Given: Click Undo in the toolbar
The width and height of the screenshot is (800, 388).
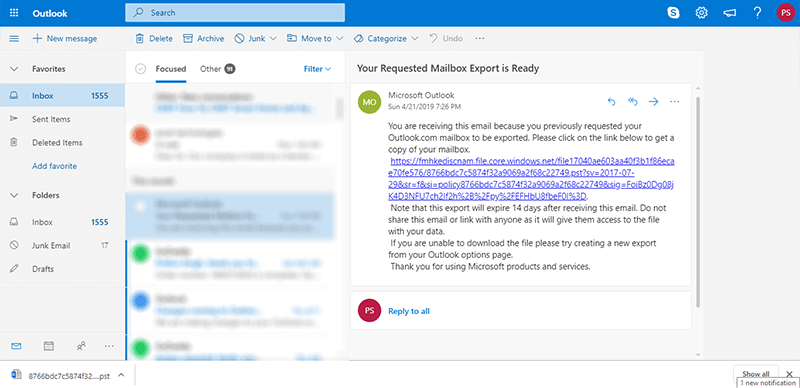Looking at the screenshot, I should pos(446,39).
